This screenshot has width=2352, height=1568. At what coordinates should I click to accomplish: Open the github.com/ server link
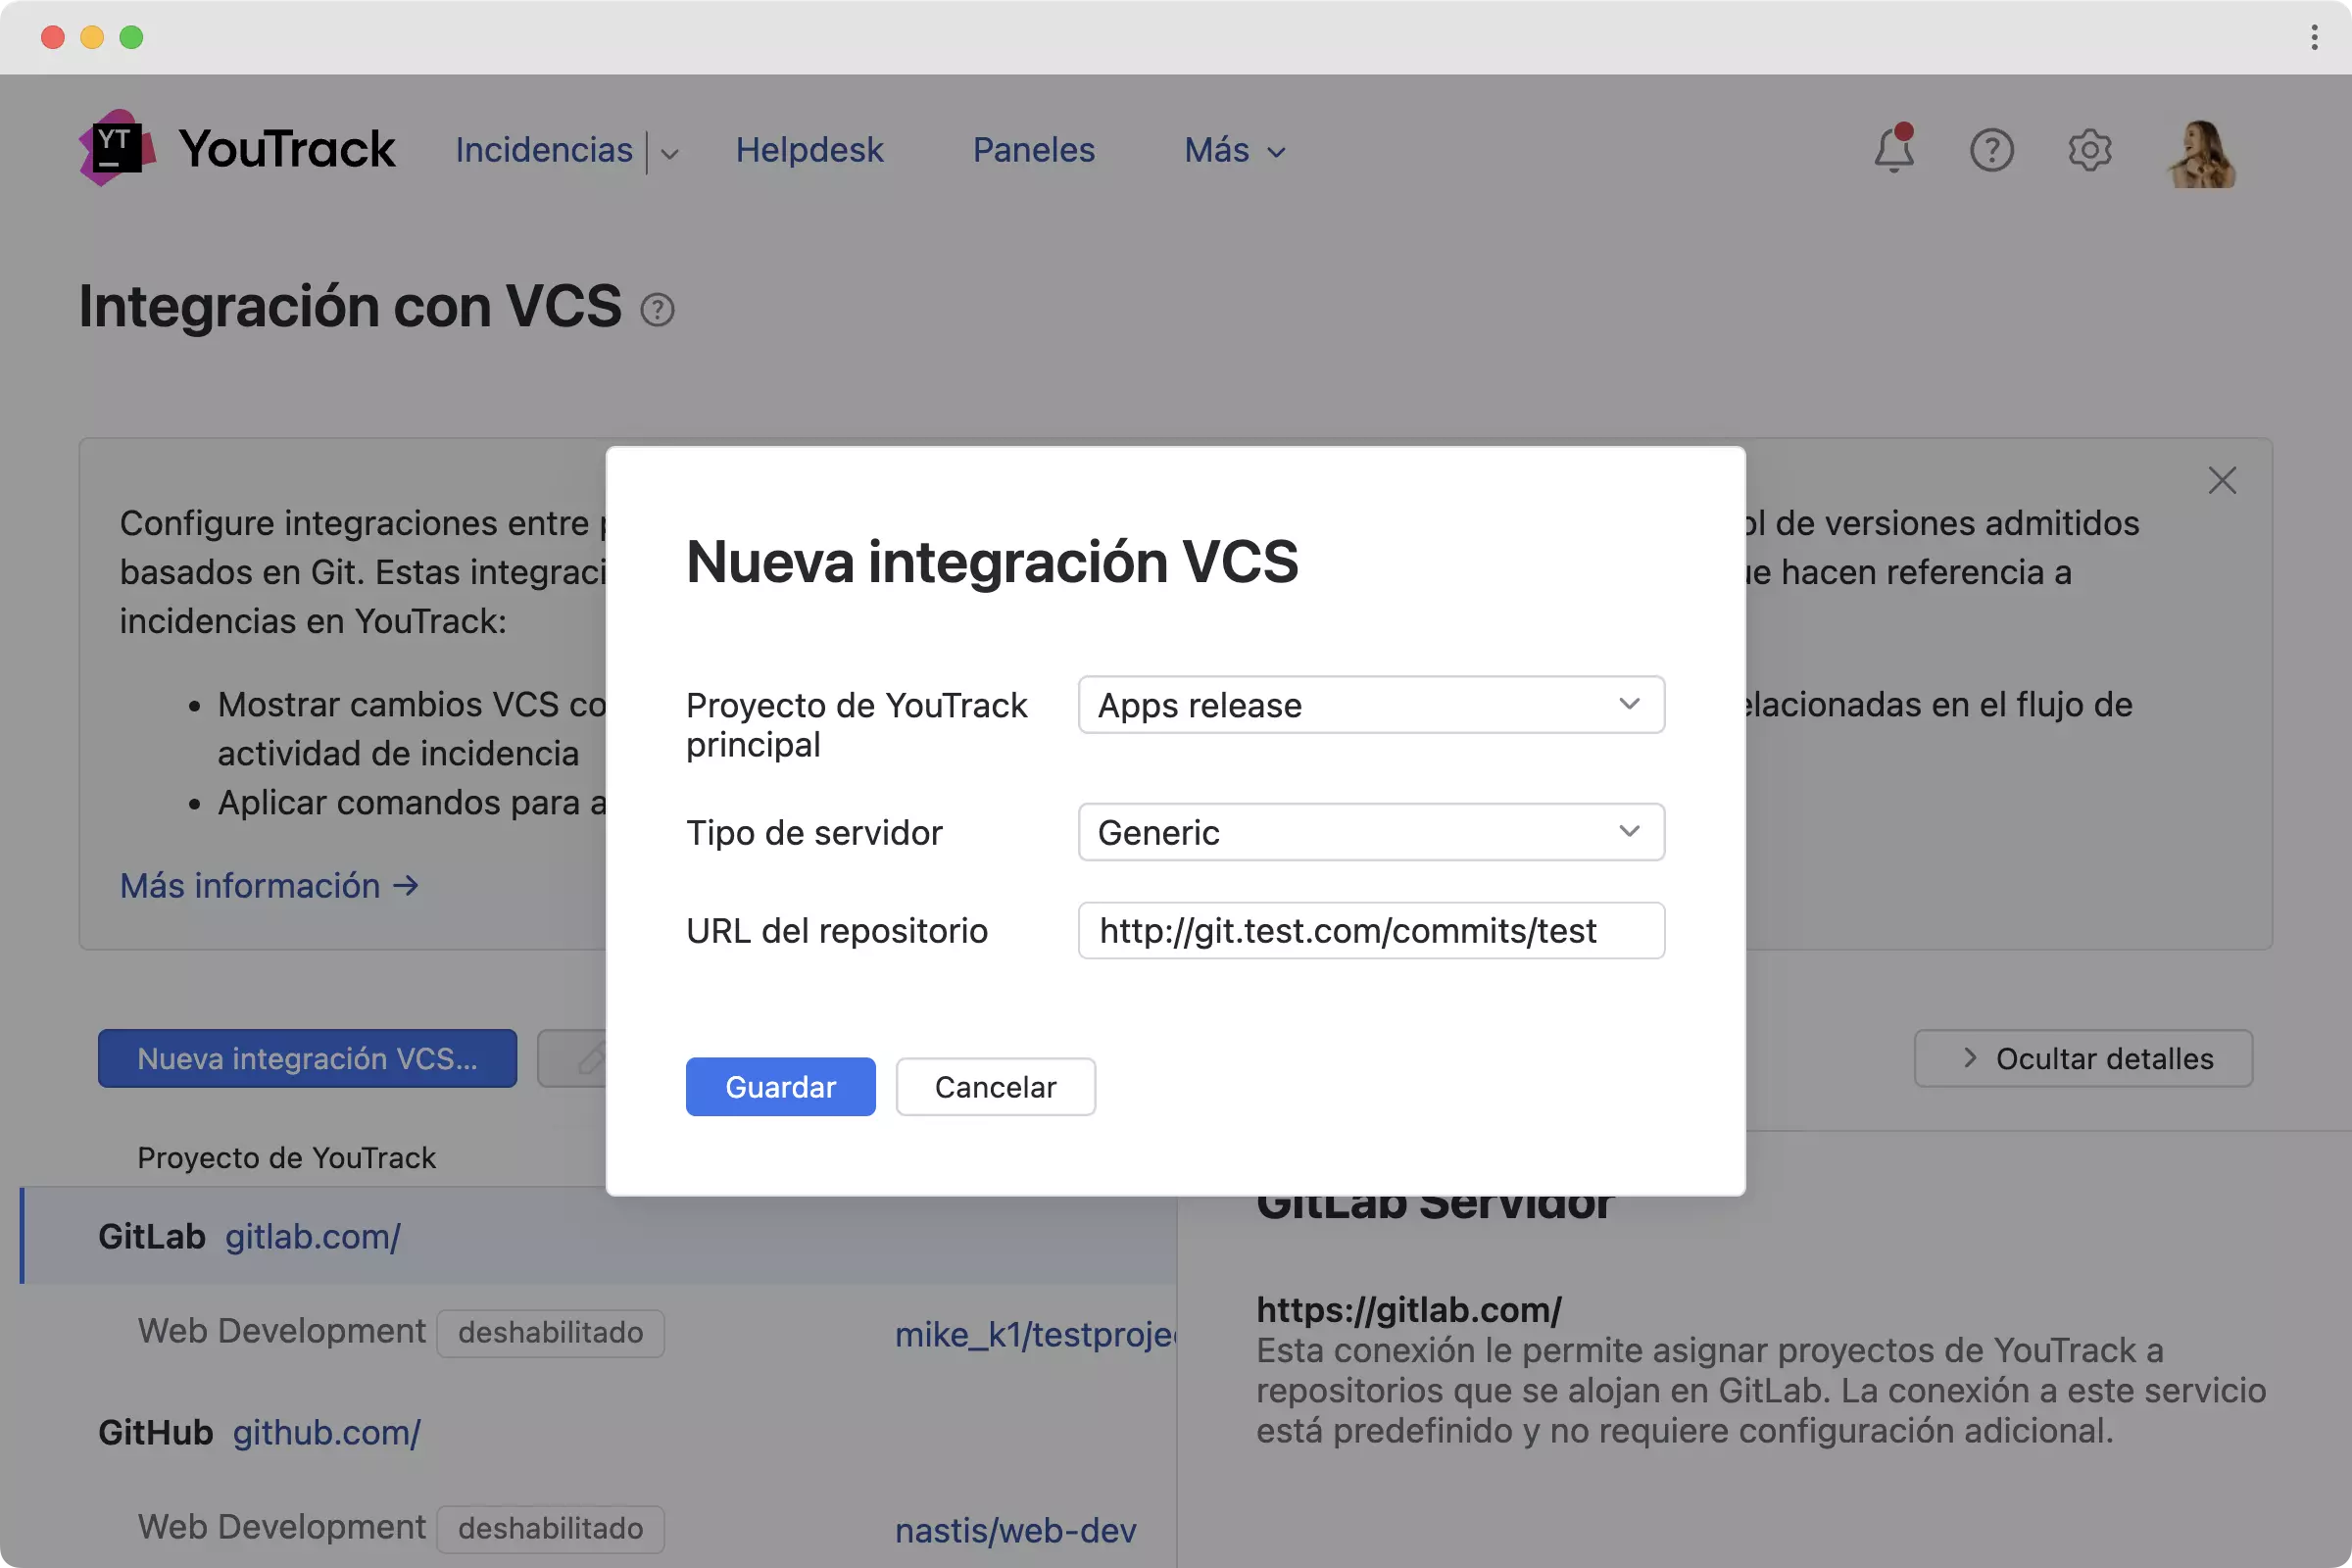326,1432
